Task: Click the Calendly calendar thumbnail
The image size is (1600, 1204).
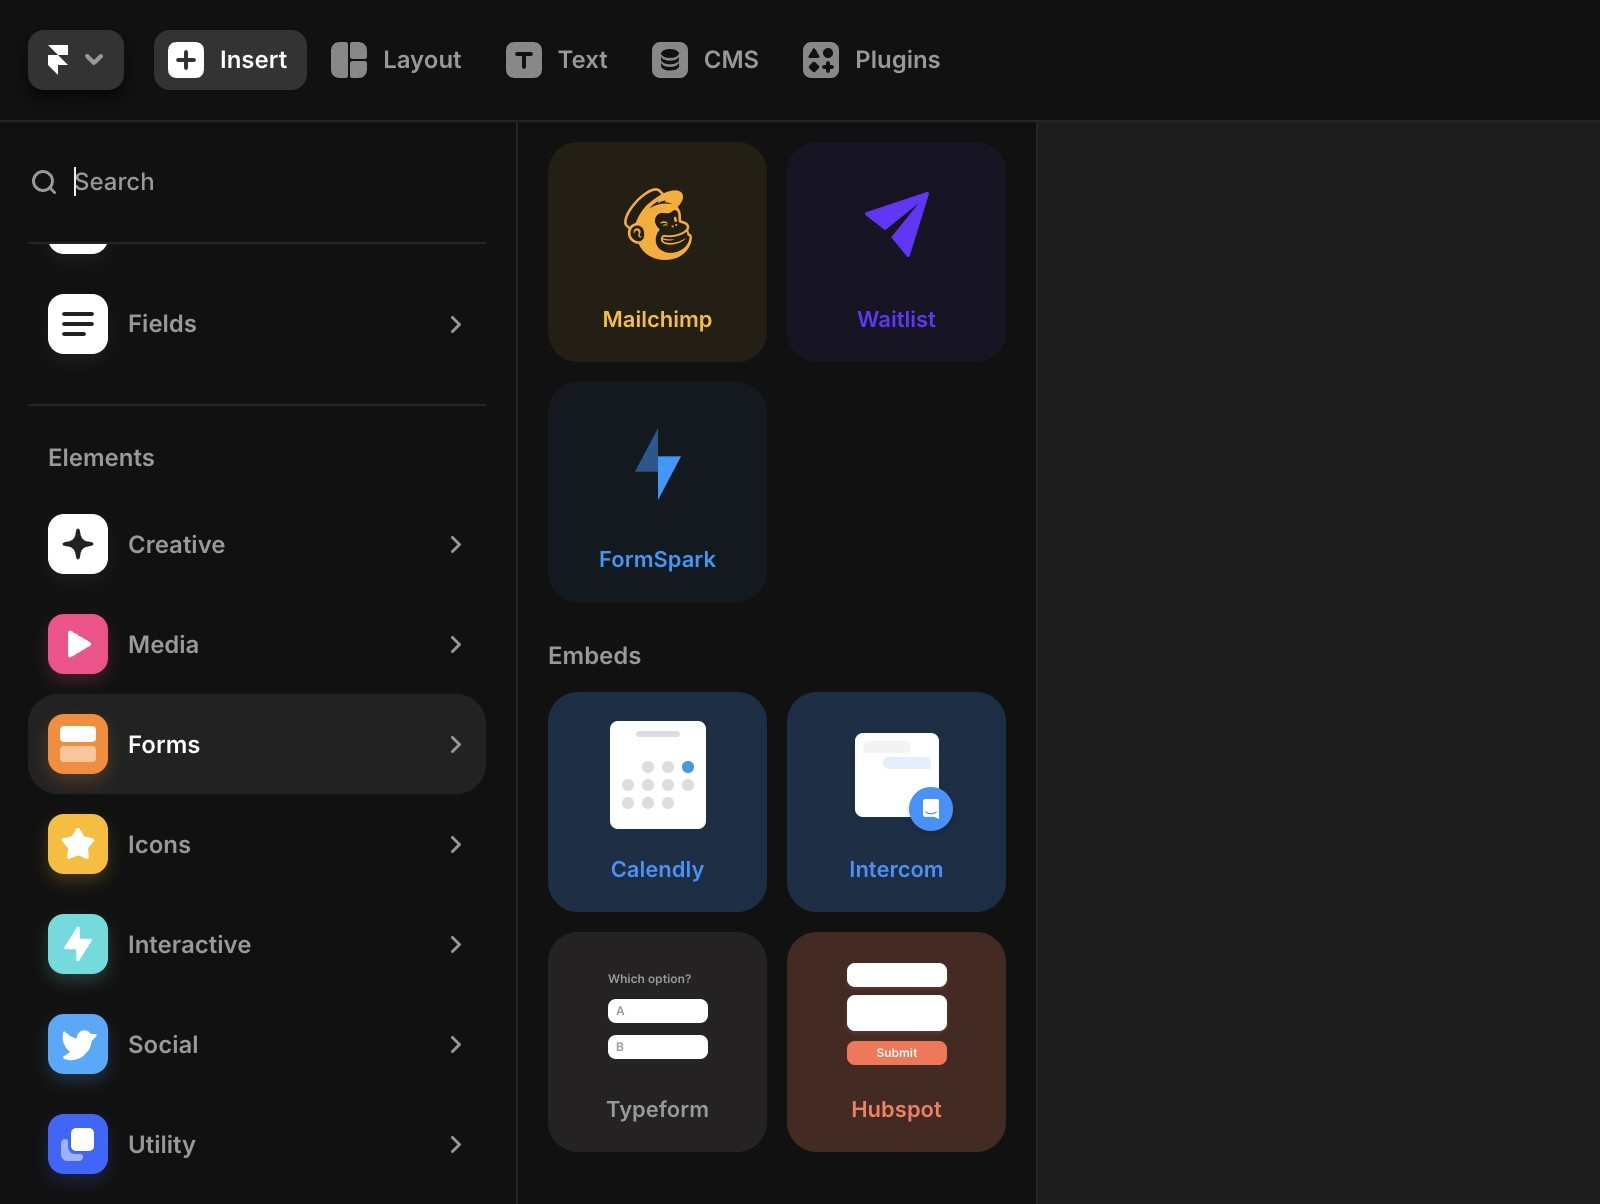Action: [x=658, y=775]
